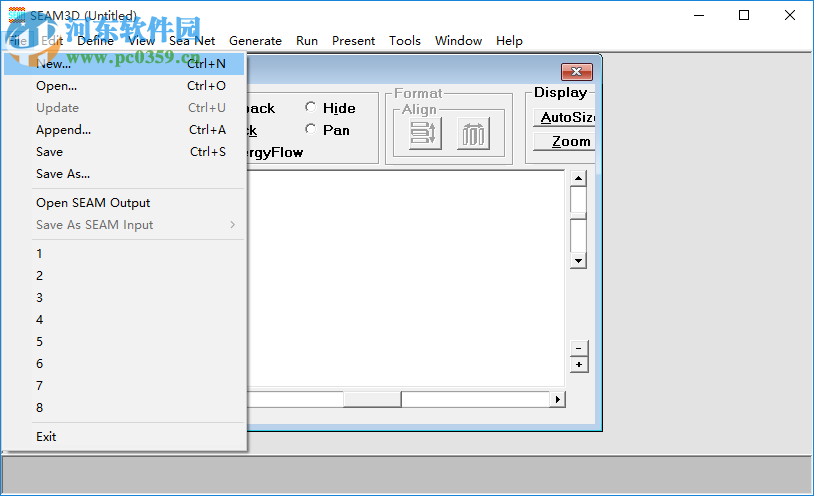Open recent file entry 8
The width and height of the screenshot is (814, 496).
(x=124, y=408)
